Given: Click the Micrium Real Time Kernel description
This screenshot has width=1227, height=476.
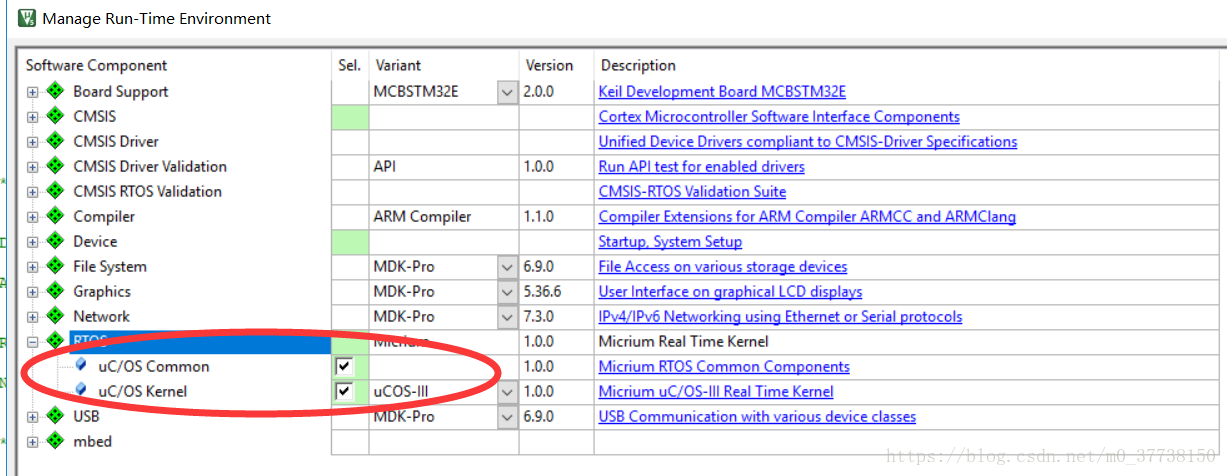Looking at the screenshot, I should pyautogui.click(x=683, y=341).
